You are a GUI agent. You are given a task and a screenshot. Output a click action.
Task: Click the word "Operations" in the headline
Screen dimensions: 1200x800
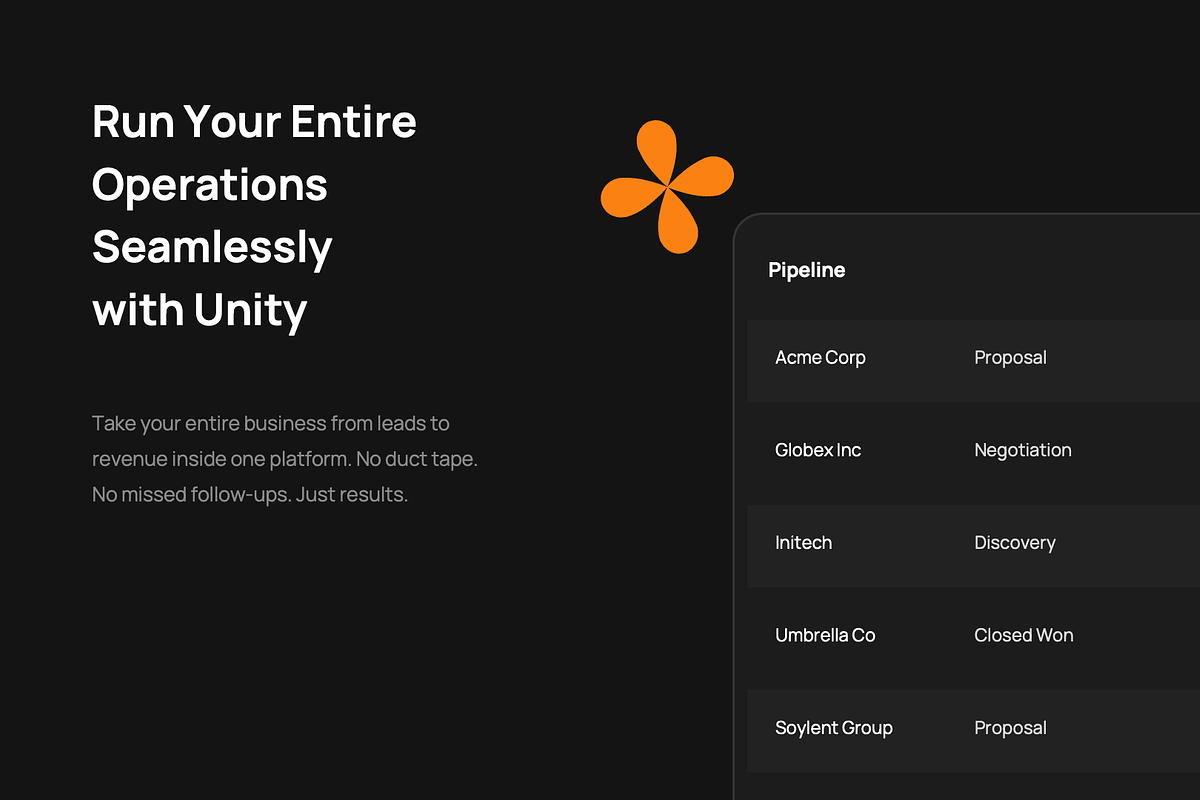210,185
